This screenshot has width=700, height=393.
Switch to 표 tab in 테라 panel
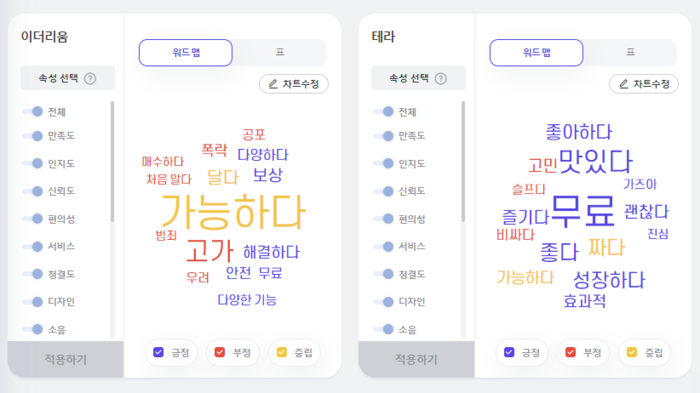point(630,52)
